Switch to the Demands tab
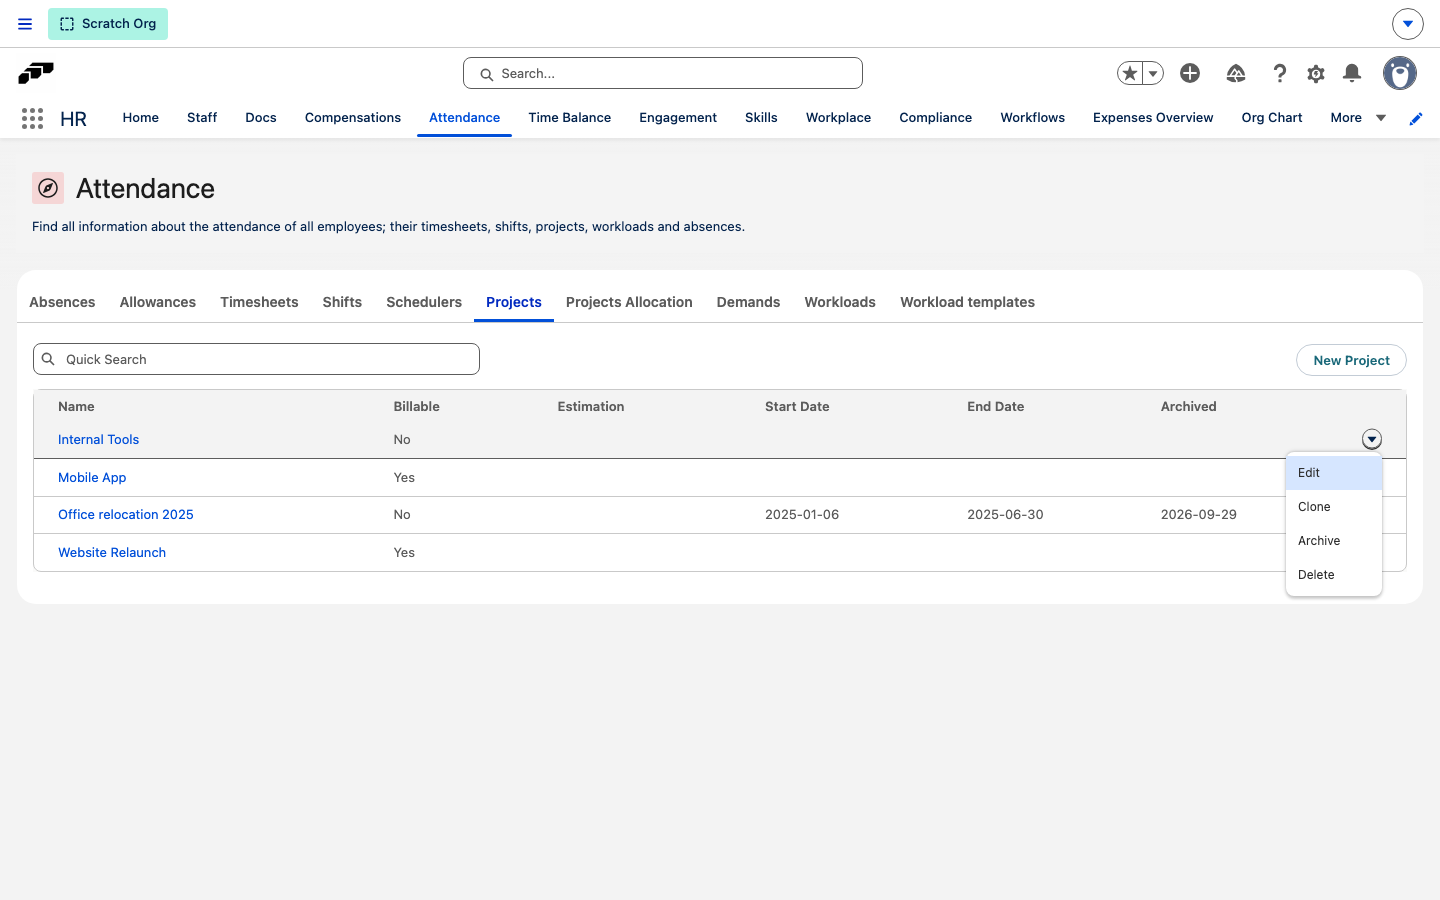This screenshot has height=900, width=1440. click(x=748, y=302)
